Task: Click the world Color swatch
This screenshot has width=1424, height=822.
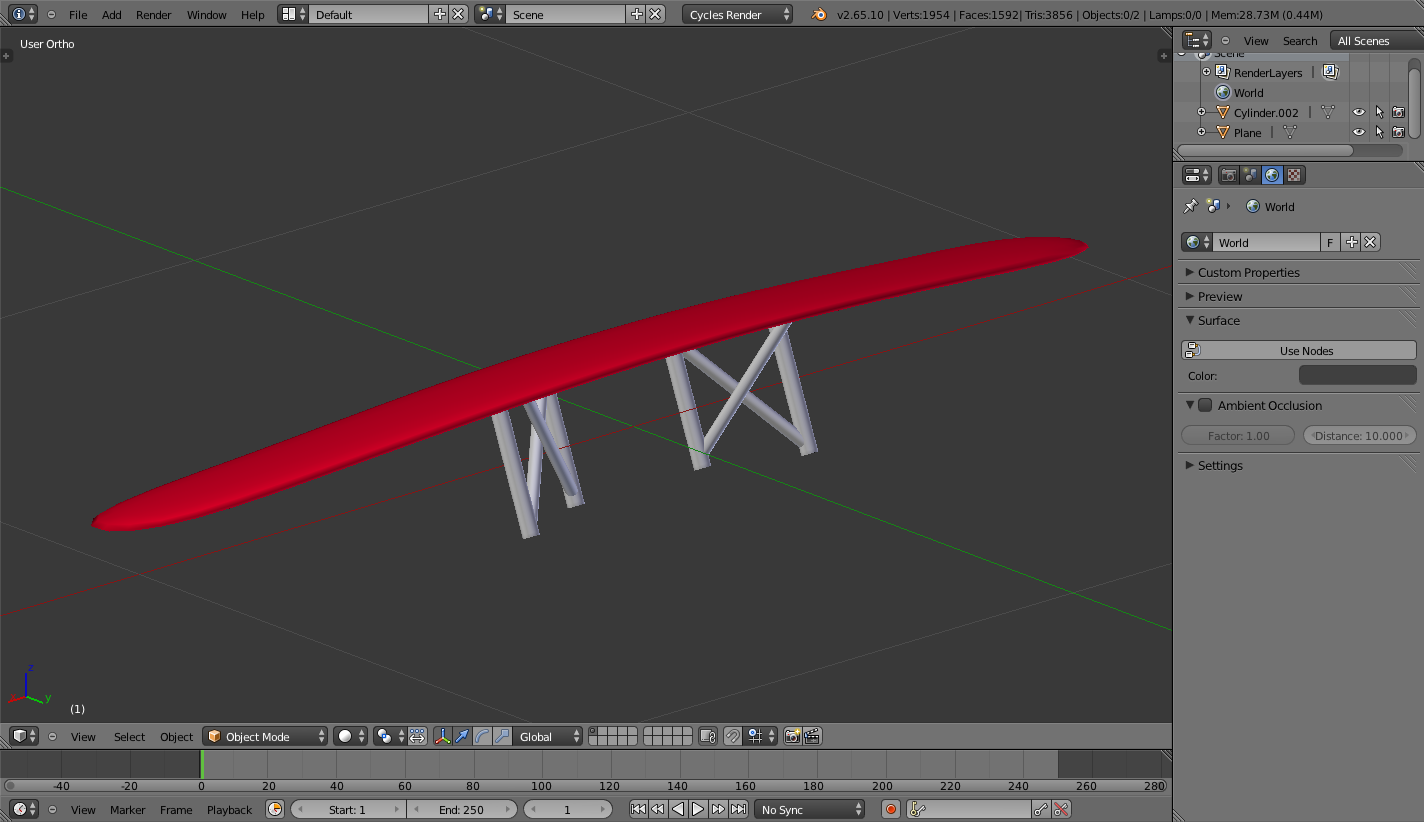Action: (1357, 375)
